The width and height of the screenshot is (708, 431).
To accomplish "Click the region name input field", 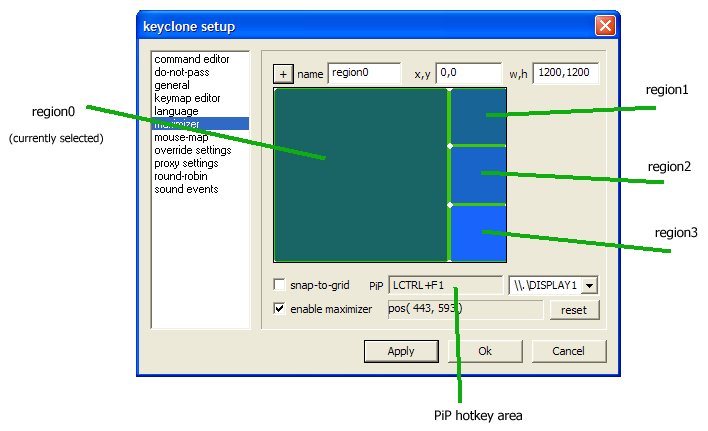I will click(364, 73).
